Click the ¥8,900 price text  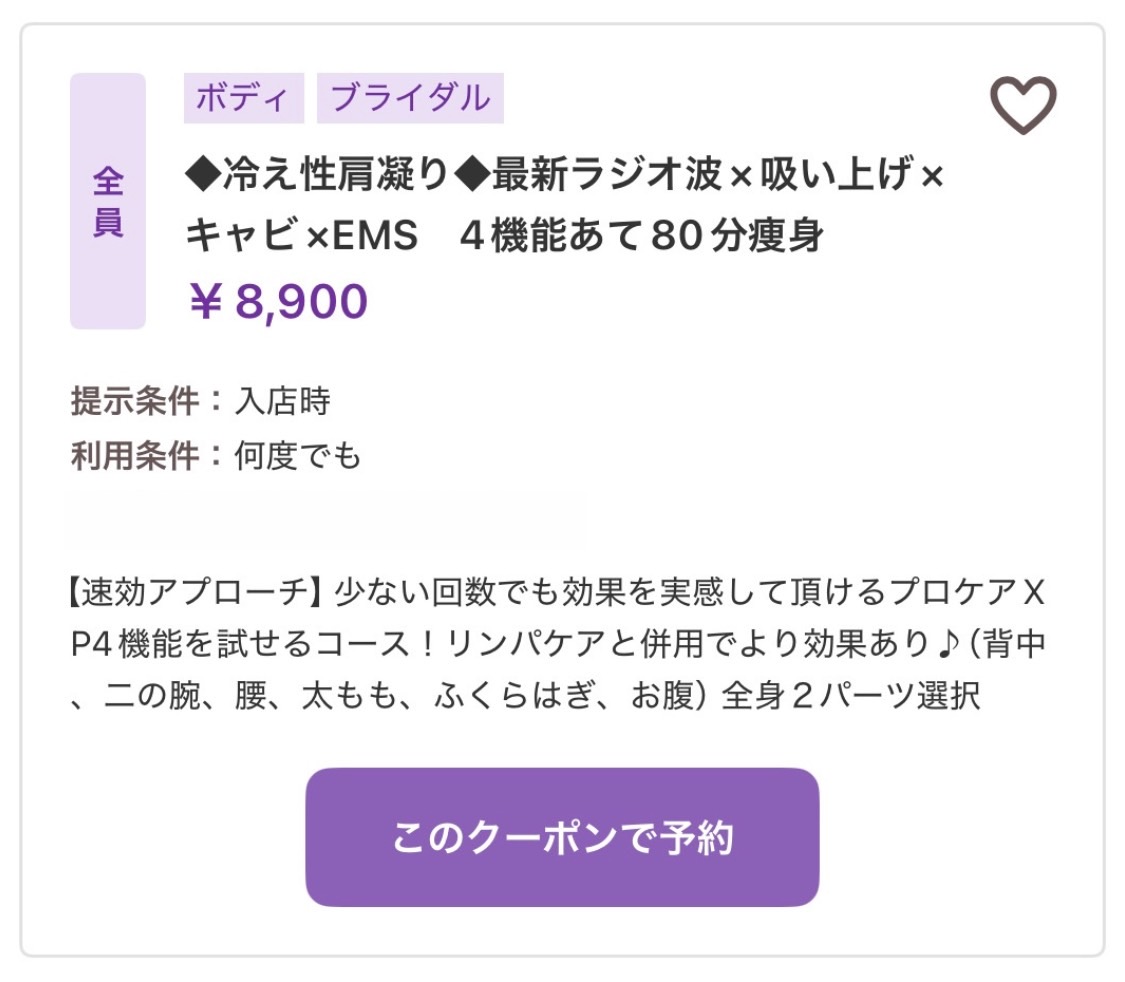[278, 301]
